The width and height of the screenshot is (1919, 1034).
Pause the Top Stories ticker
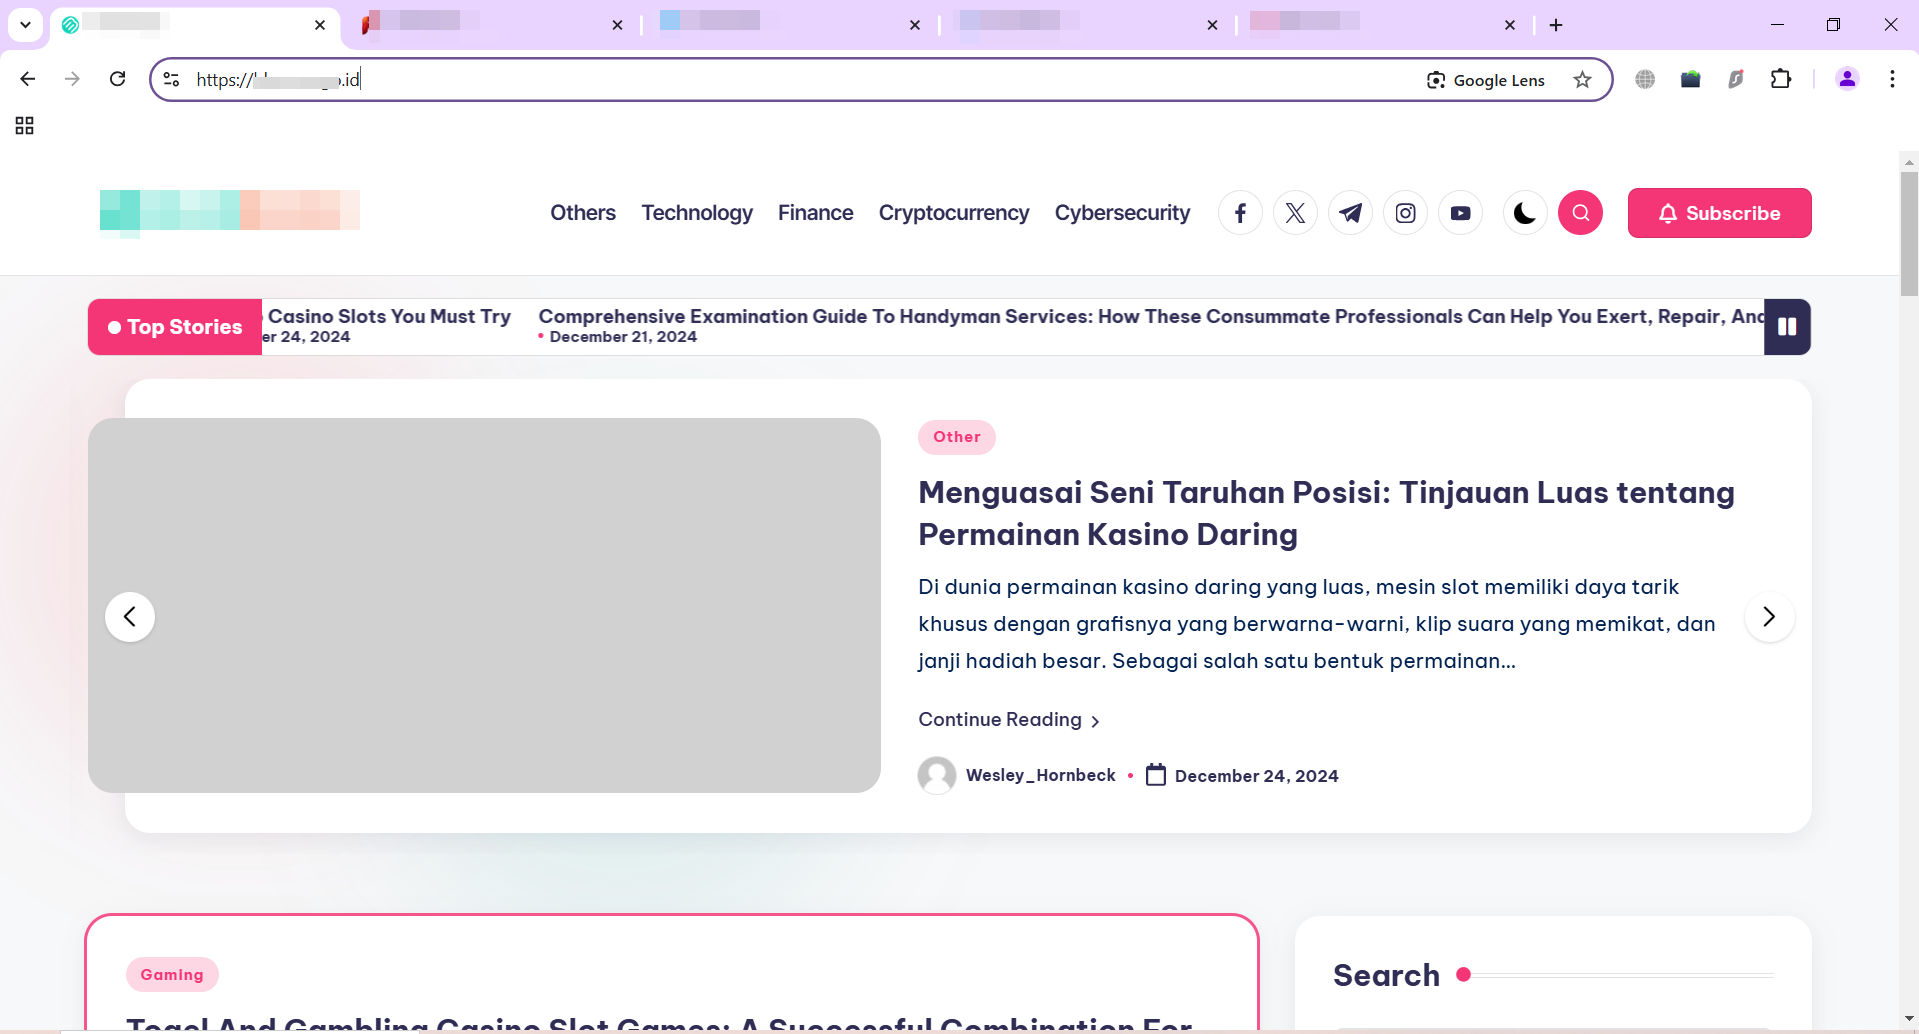click(1787, 327)
